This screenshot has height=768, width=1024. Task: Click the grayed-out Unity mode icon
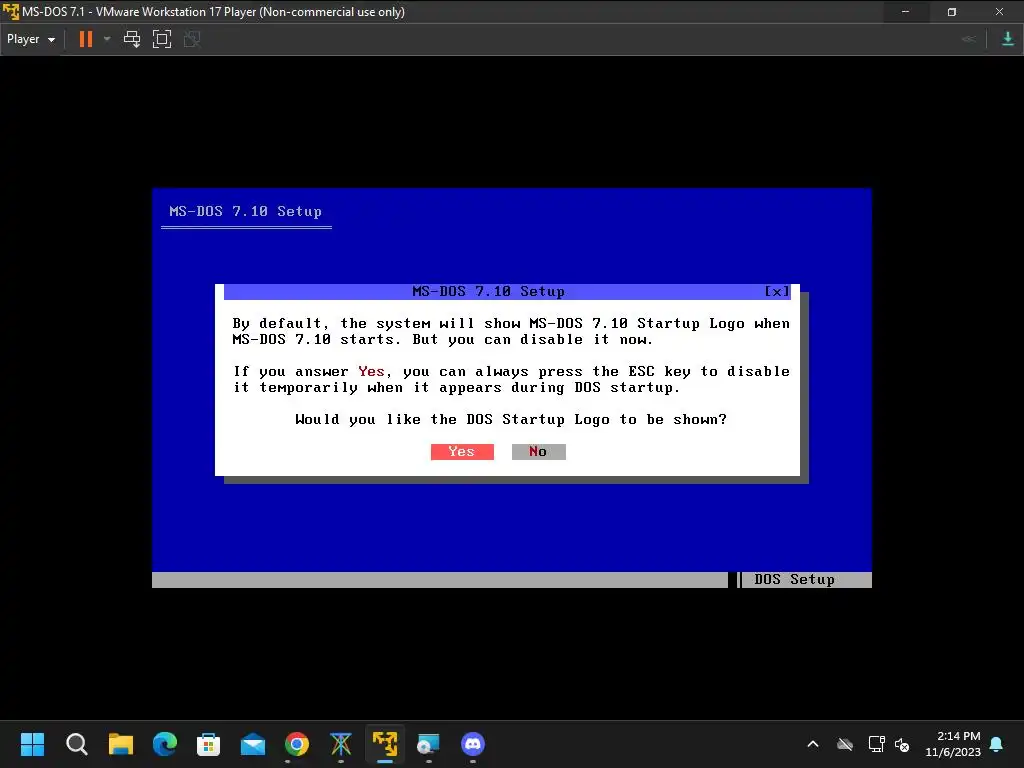(x=192, y=39)
